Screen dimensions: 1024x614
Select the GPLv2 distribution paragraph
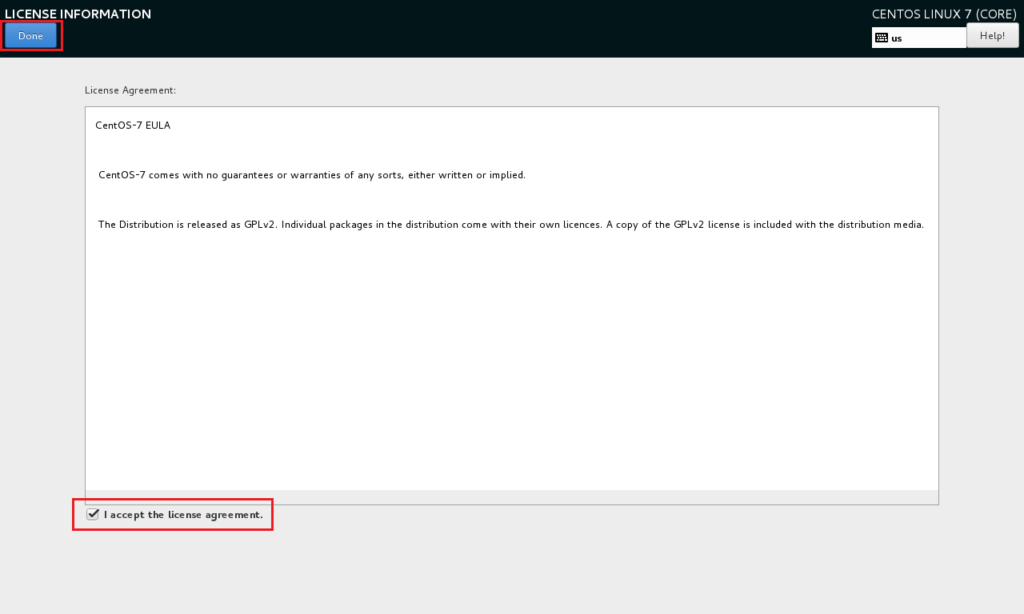(510, 224)
